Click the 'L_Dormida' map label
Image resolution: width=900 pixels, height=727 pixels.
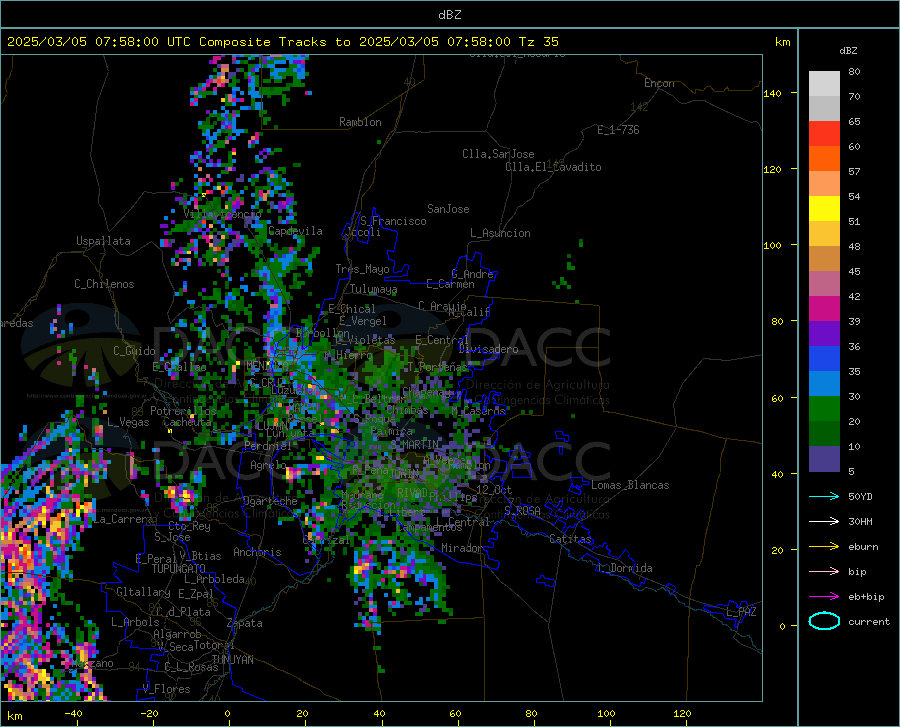(624, 568)
